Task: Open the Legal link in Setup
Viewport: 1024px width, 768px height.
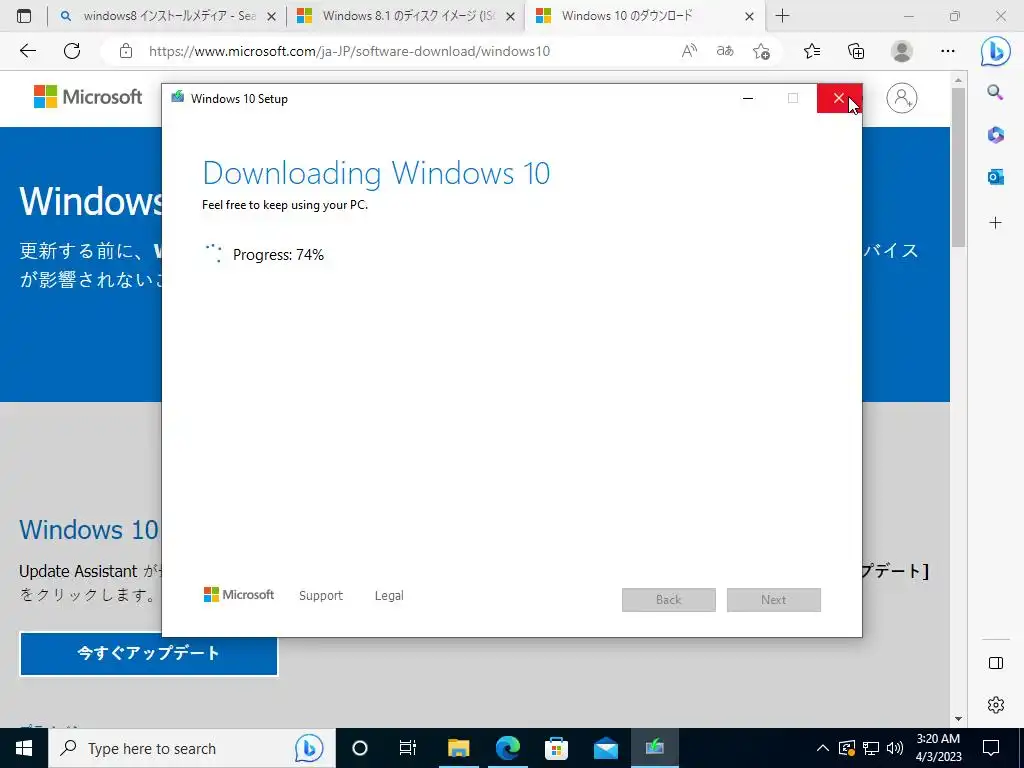Action: point(389,596)
